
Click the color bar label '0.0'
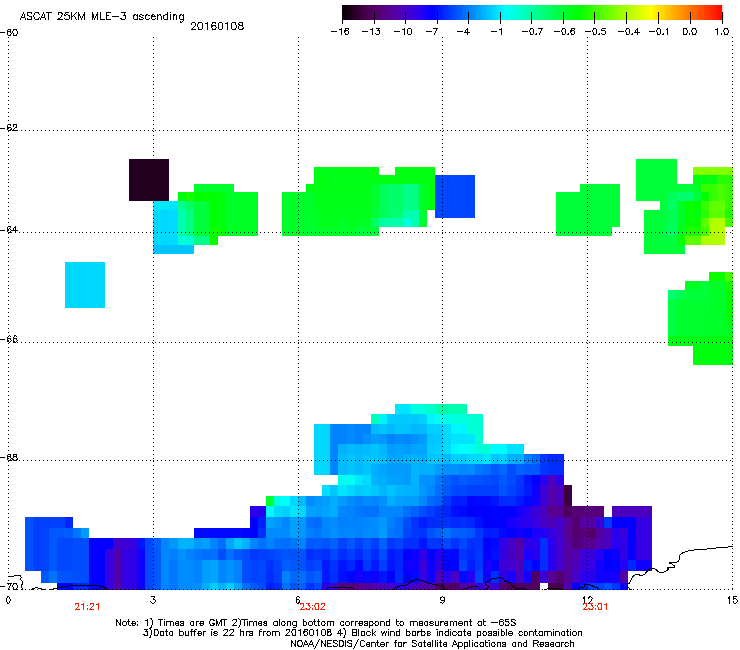coord(690,32)
